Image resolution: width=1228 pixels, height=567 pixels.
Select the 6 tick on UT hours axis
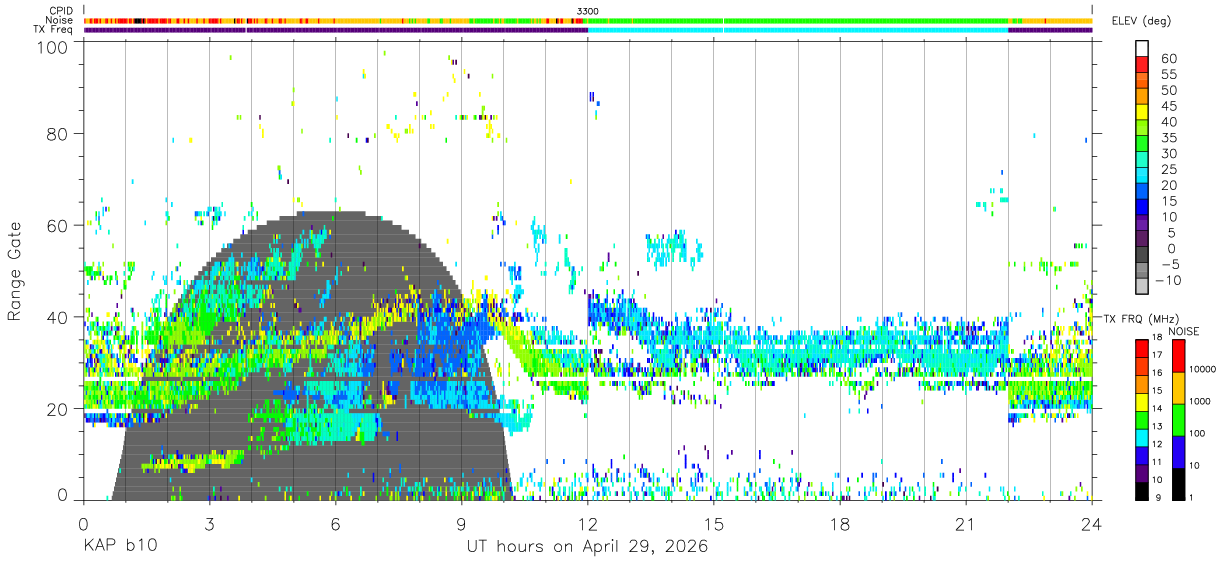(335, 524)
